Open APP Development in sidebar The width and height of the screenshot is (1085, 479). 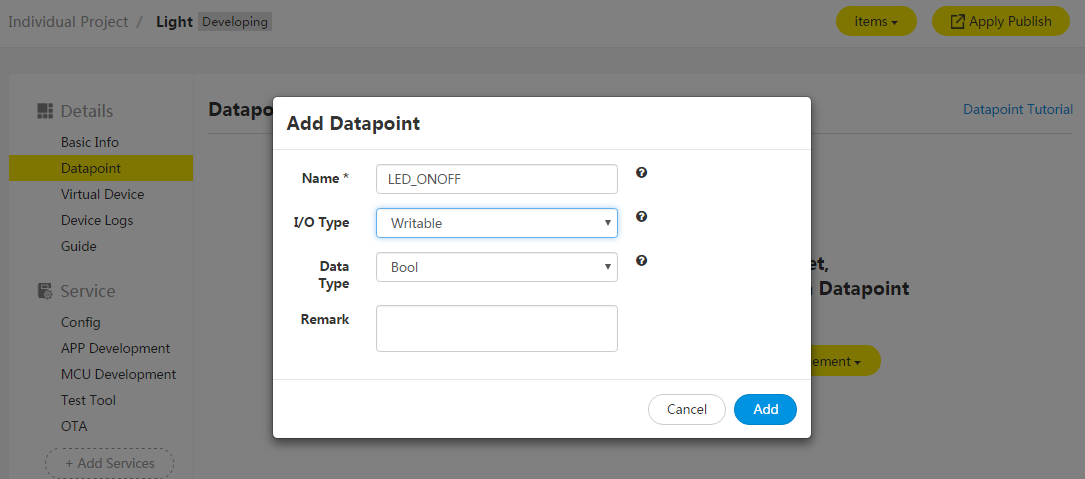(x=116, y=348)
